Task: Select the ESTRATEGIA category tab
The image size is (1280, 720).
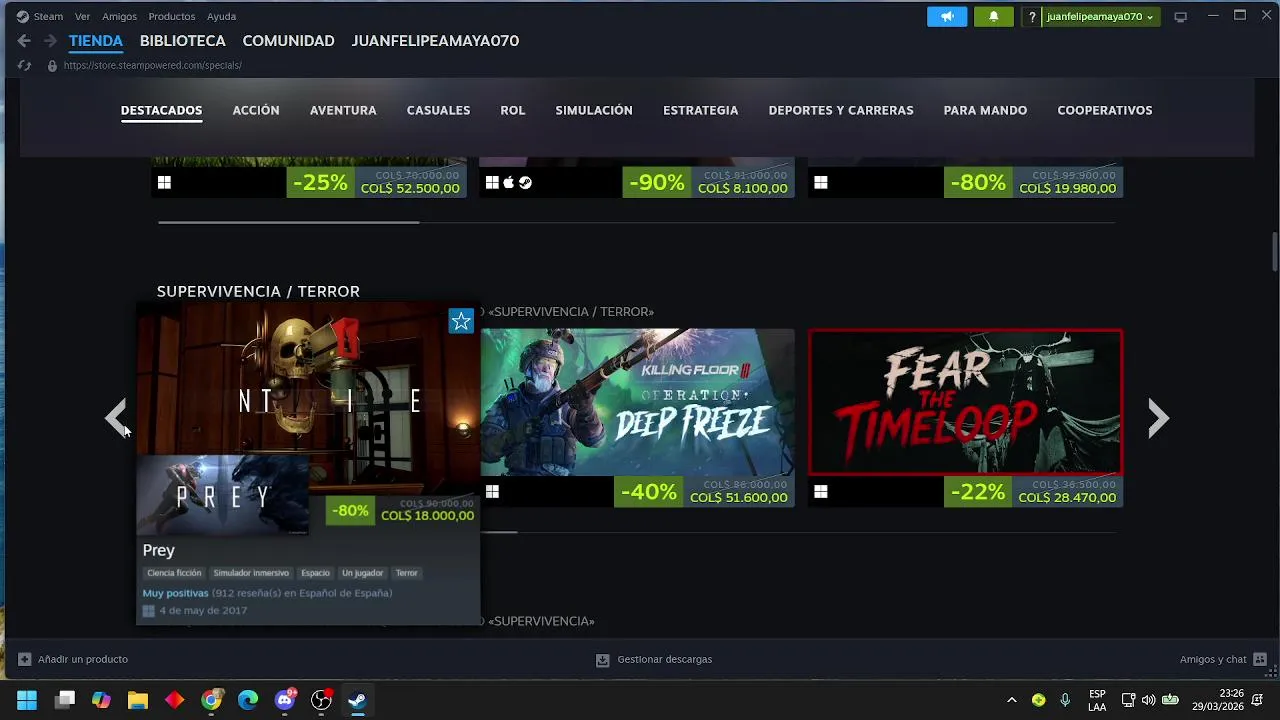Action: pyautogui.click(x=701, y=110)
